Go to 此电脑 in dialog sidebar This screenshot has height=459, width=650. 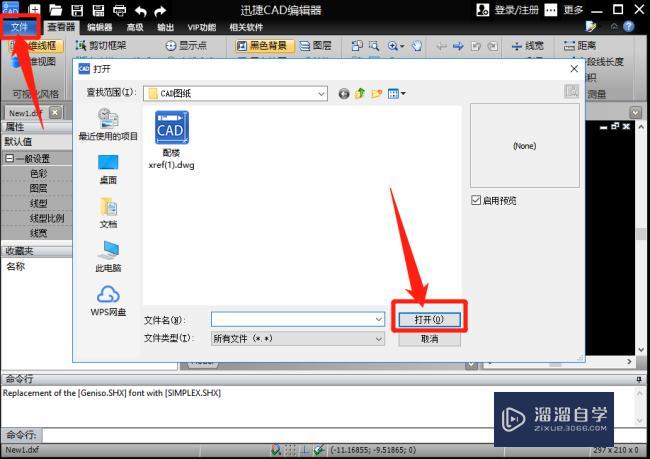pos(108,256)
